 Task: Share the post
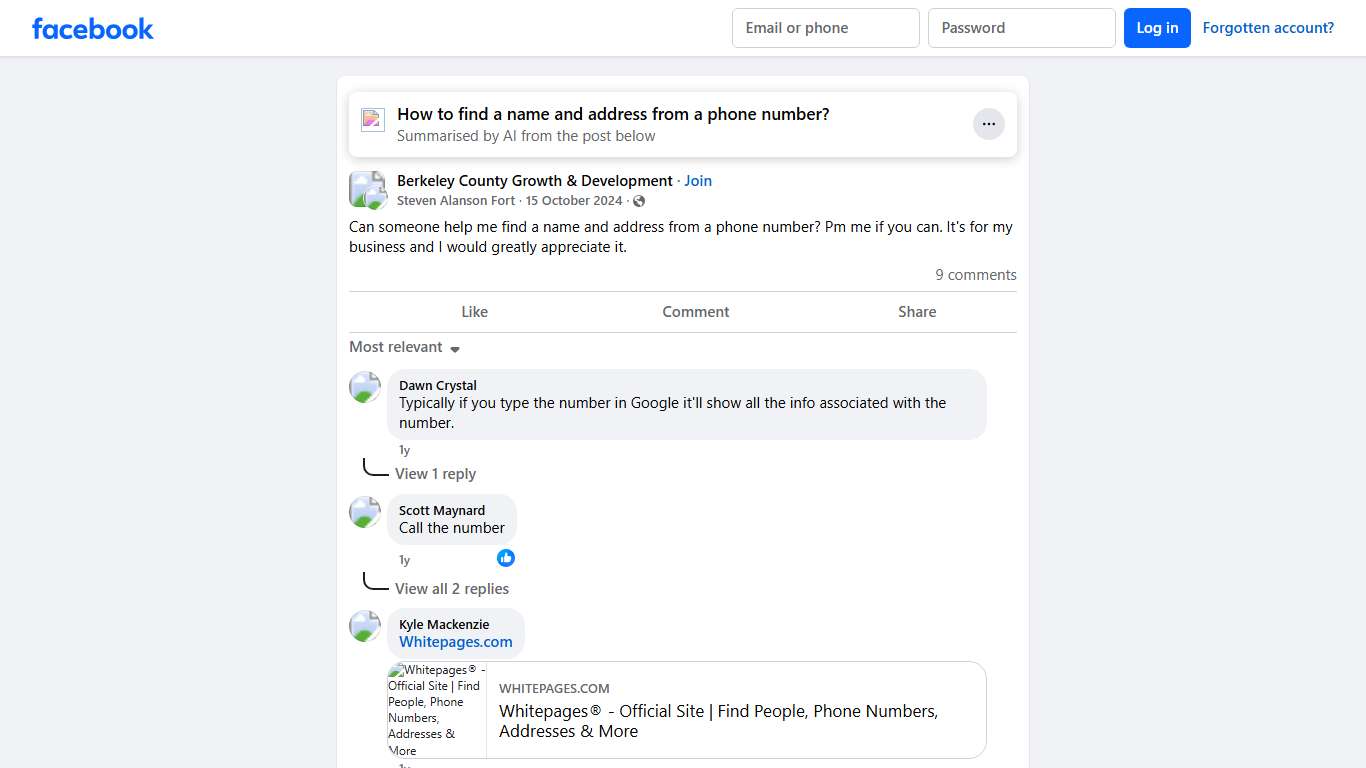pos(917,312)
